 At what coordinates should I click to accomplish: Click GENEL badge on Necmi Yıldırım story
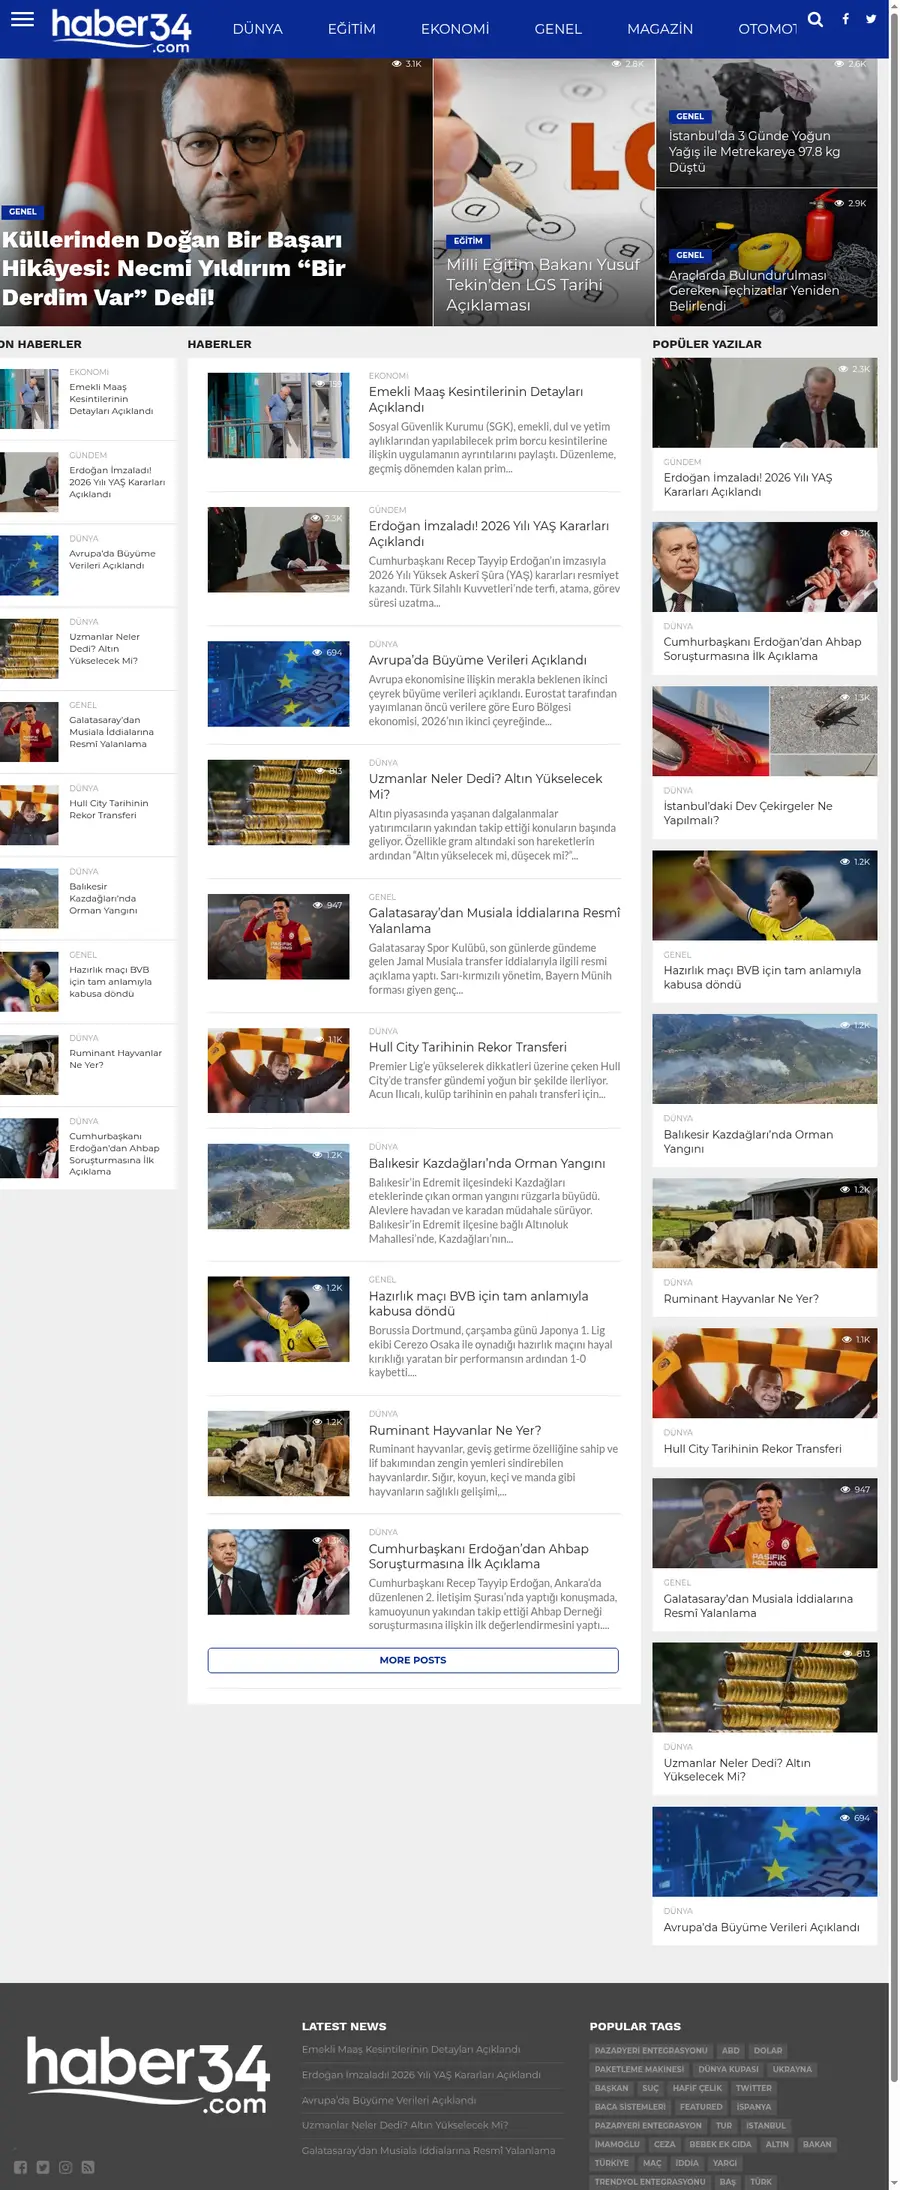[22, 212]
